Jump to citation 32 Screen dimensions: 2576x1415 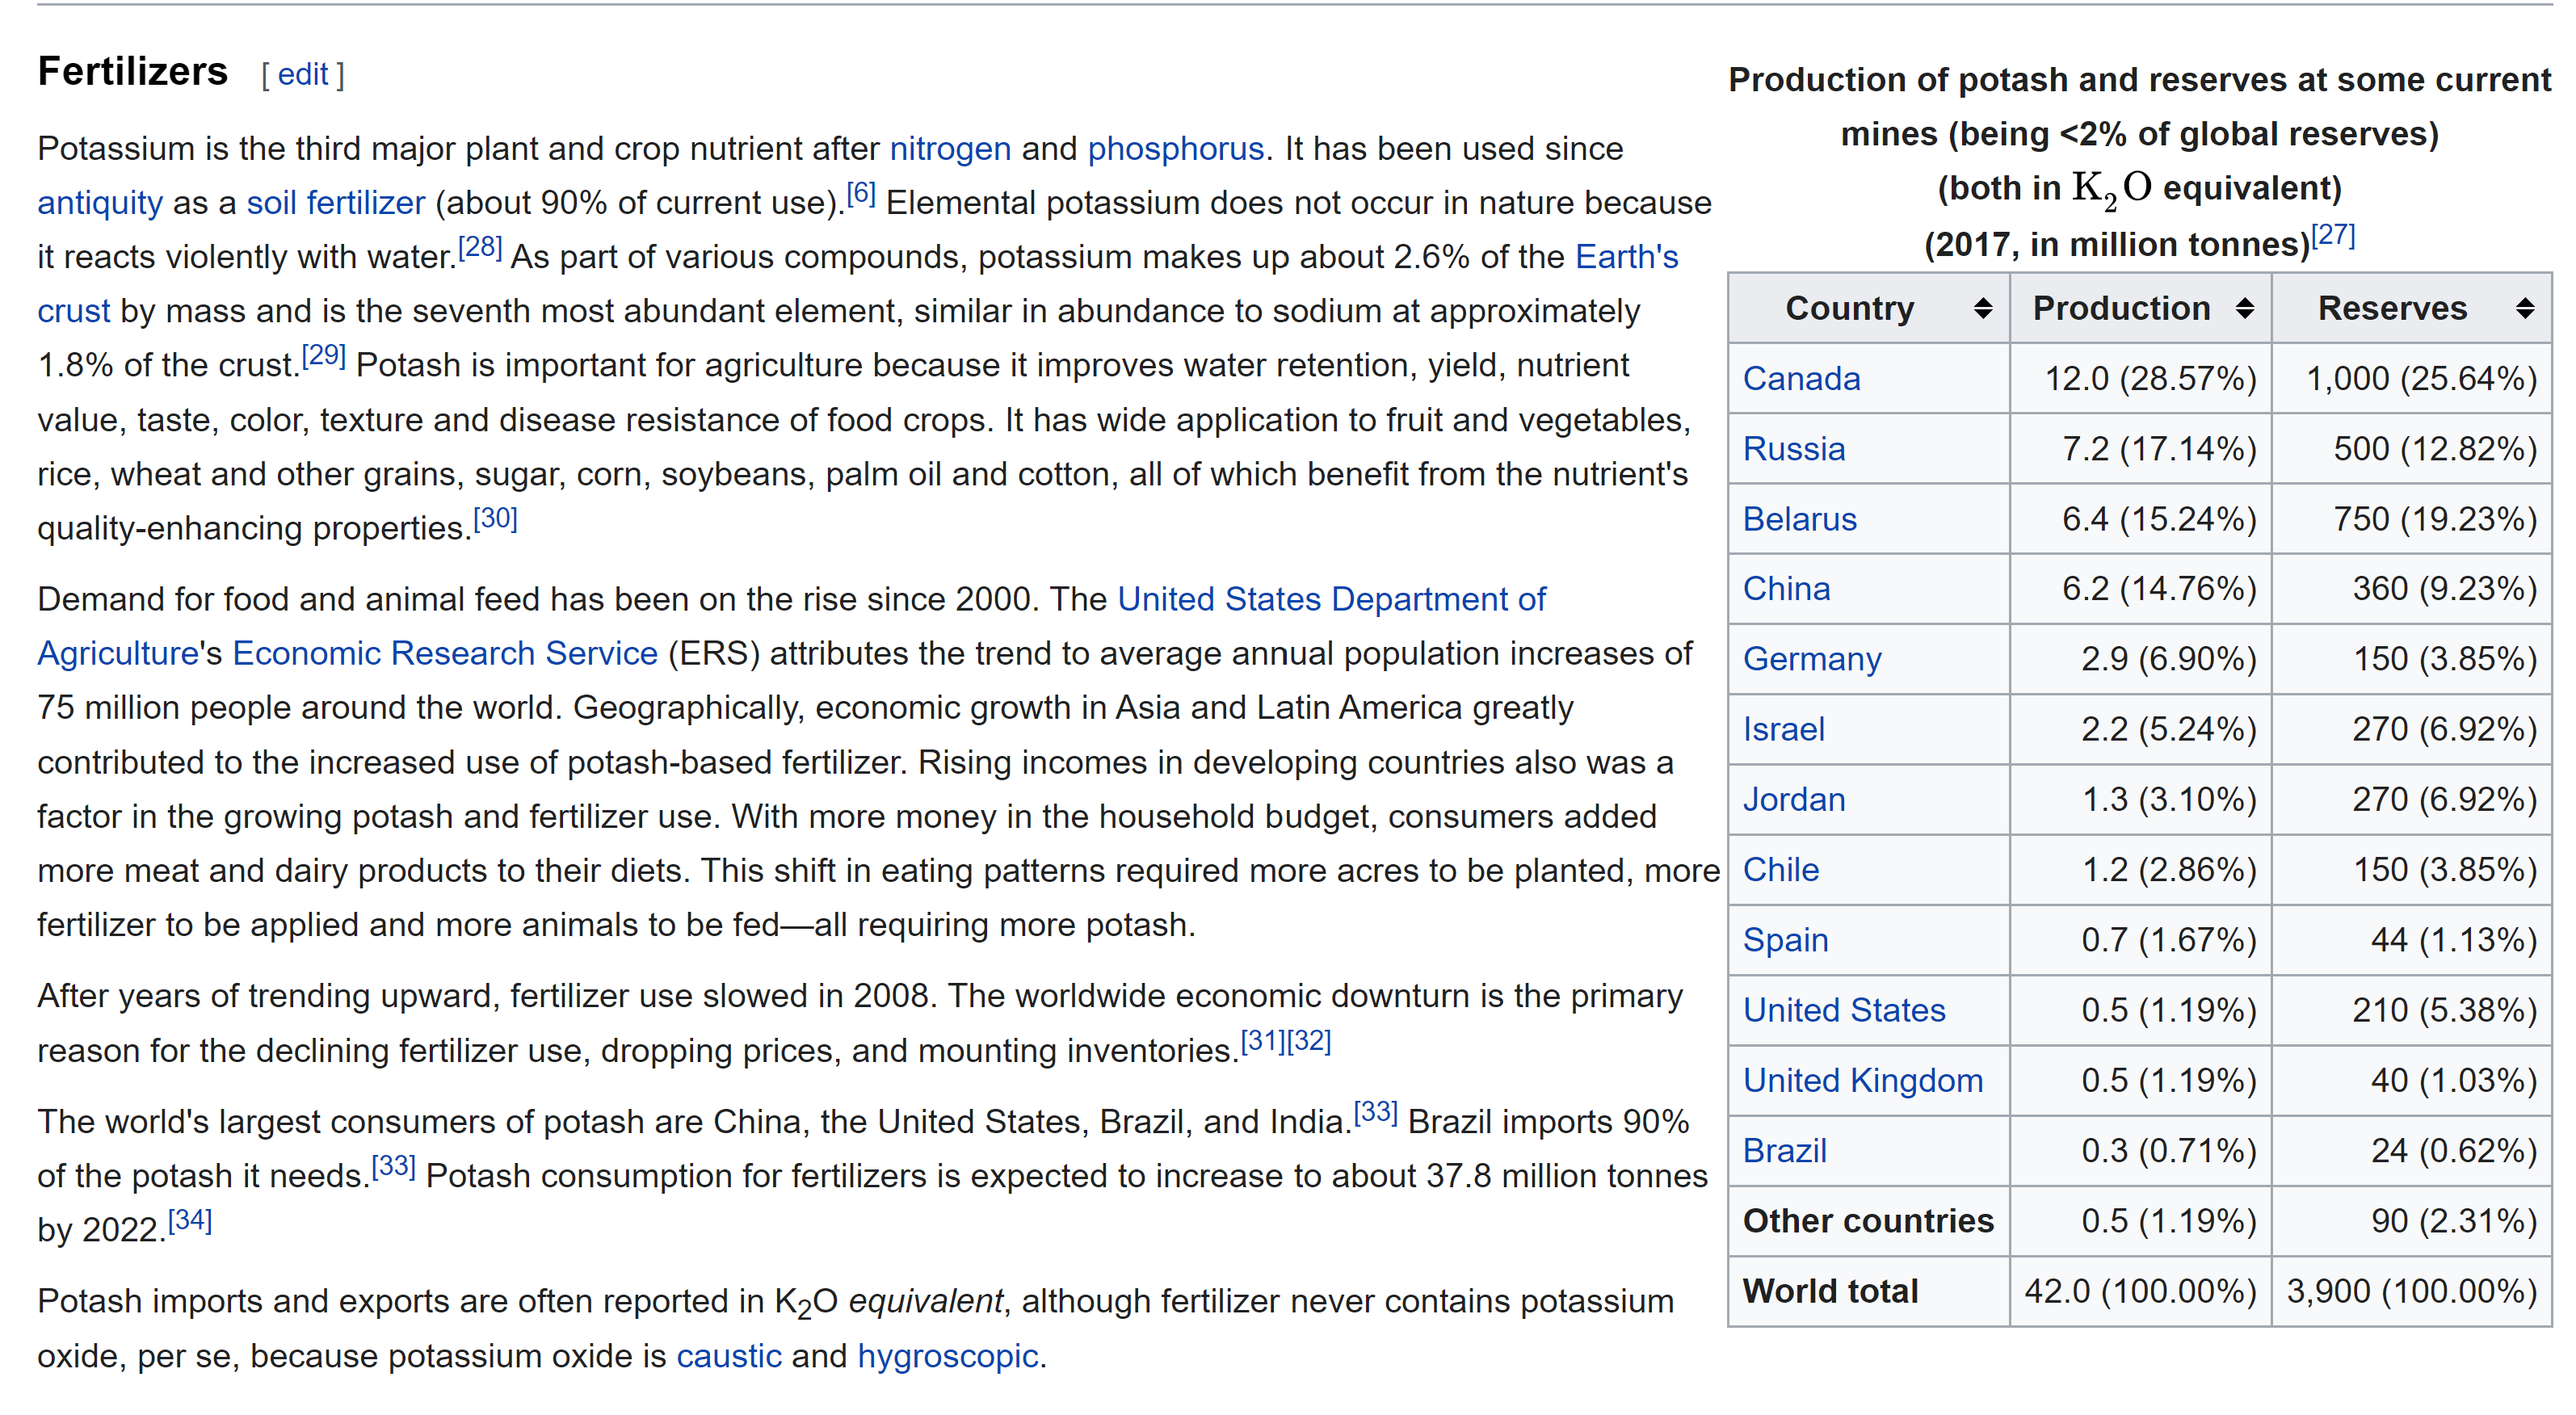1309,1041
